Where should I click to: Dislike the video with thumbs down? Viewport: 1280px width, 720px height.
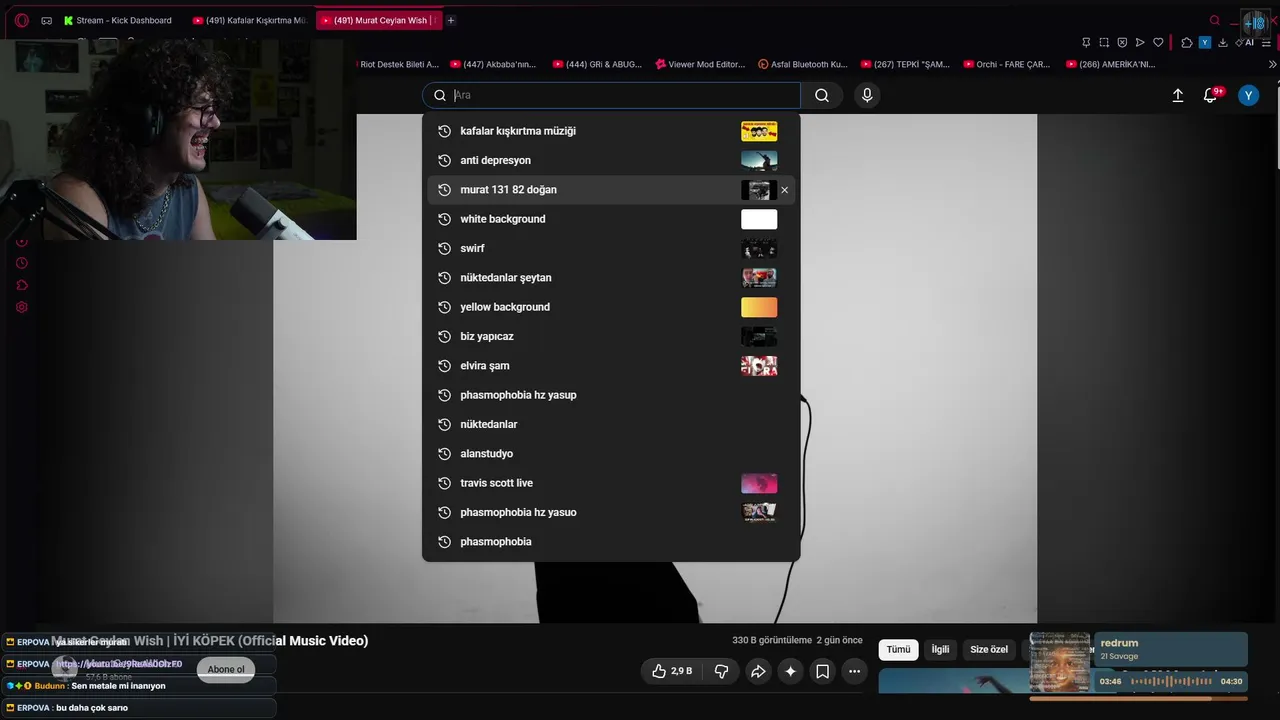coord(721,671)
